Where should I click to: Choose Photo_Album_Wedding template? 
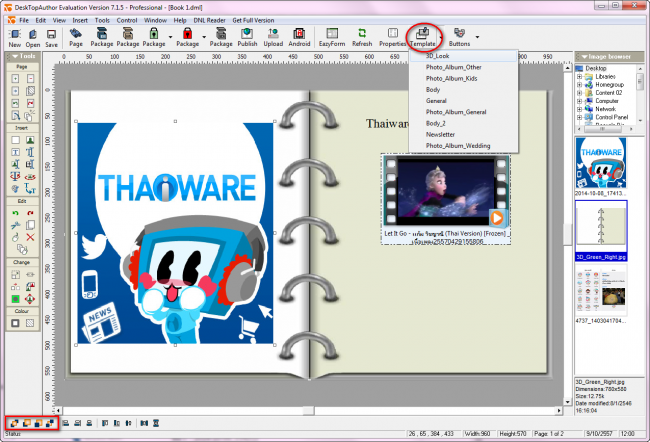tap(463, 146)
